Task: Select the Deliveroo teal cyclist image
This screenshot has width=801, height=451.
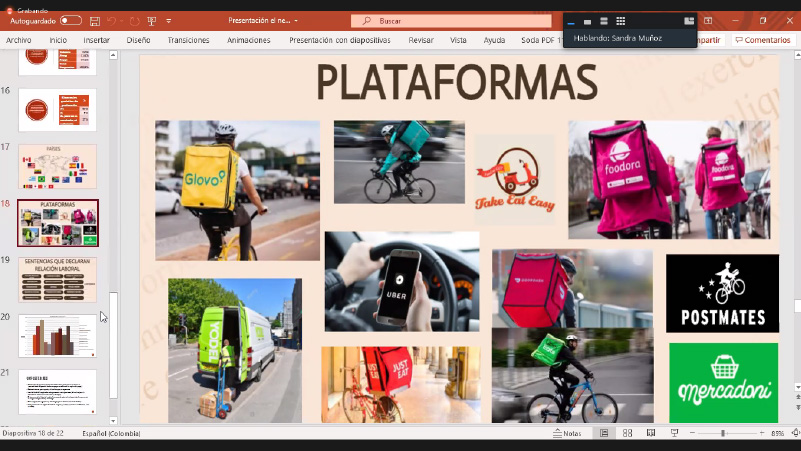Action: 399,162
